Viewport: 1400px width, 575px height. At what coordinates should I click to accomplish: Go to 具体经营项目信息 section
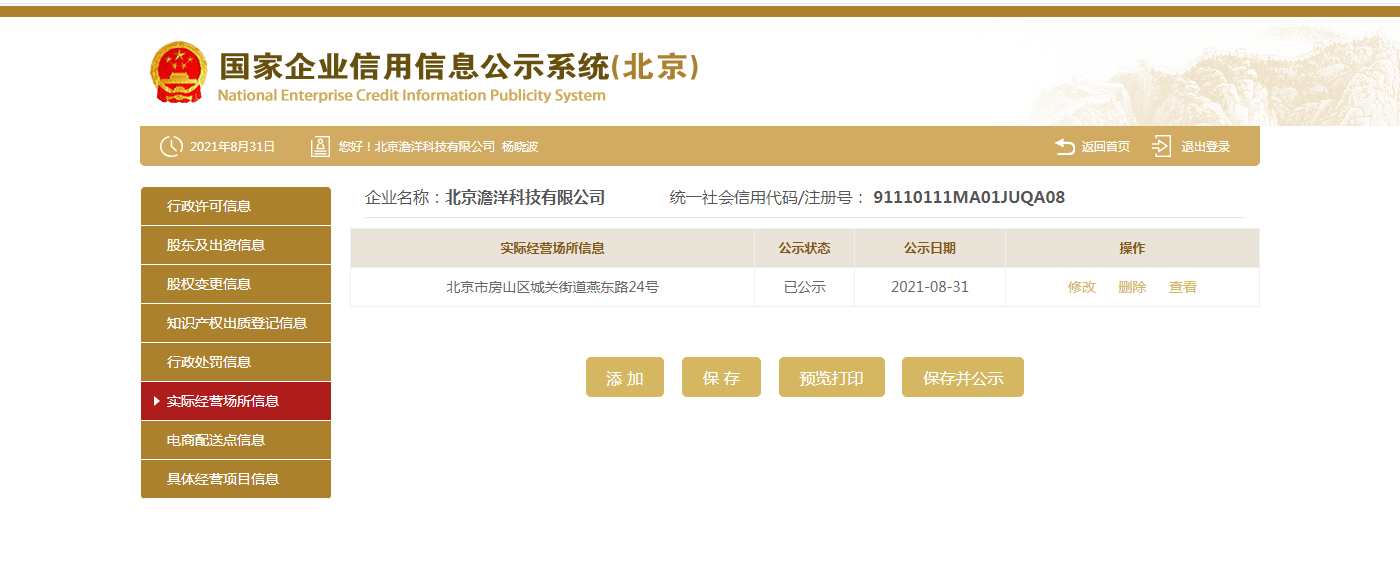tap(236, 479)
